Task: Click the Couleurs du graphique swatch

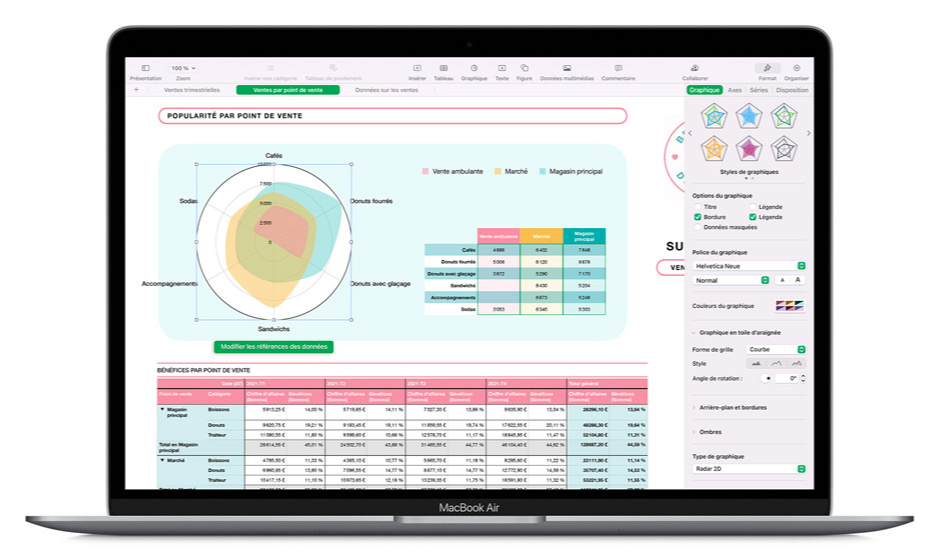Action: tap(790, 306)
